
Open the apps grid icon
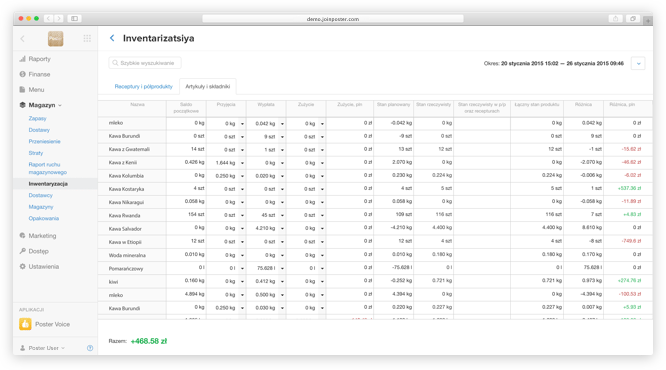tap(87, 39)
